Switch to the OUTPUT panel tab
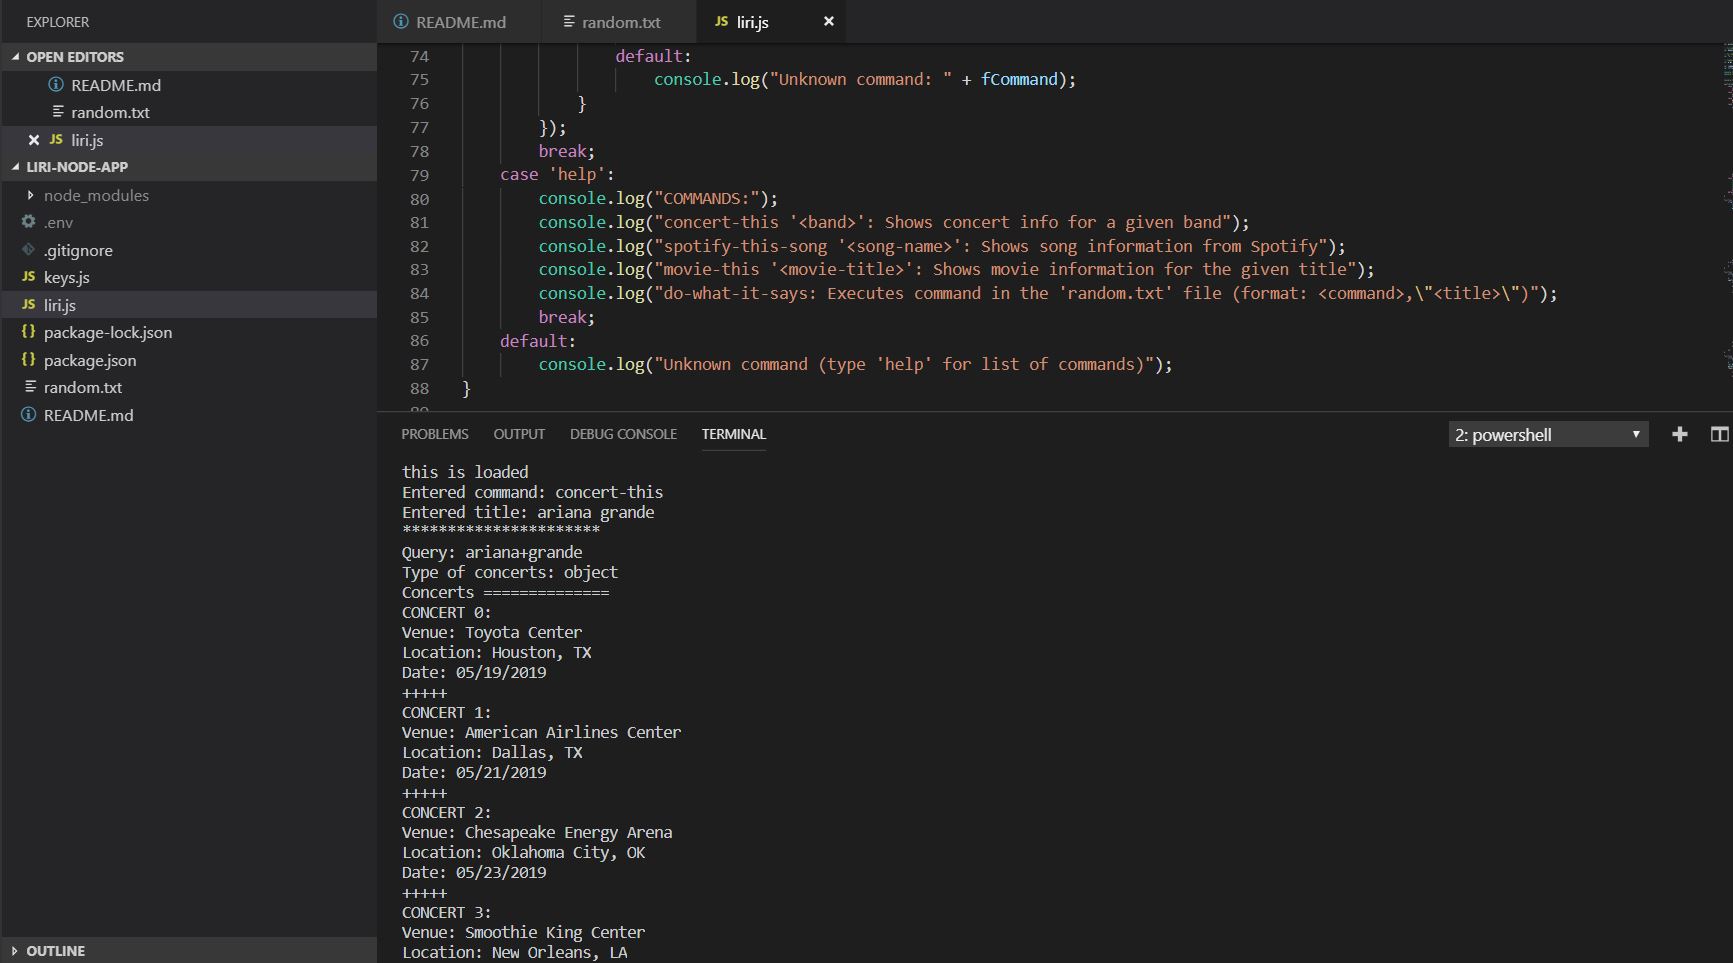Screen dimensions: 1733x963 coord(519,434)
